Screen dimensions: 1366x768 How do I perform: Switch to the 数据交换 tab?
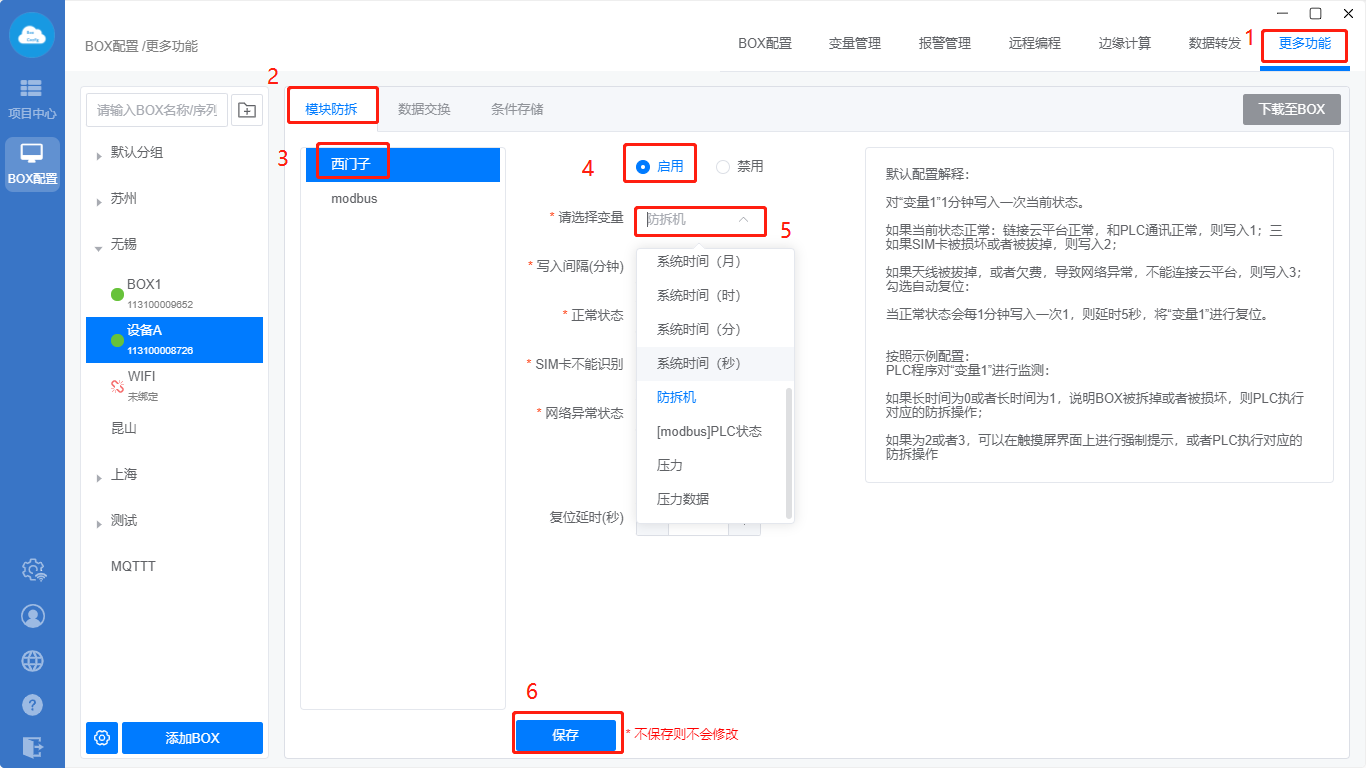[424, 109]
